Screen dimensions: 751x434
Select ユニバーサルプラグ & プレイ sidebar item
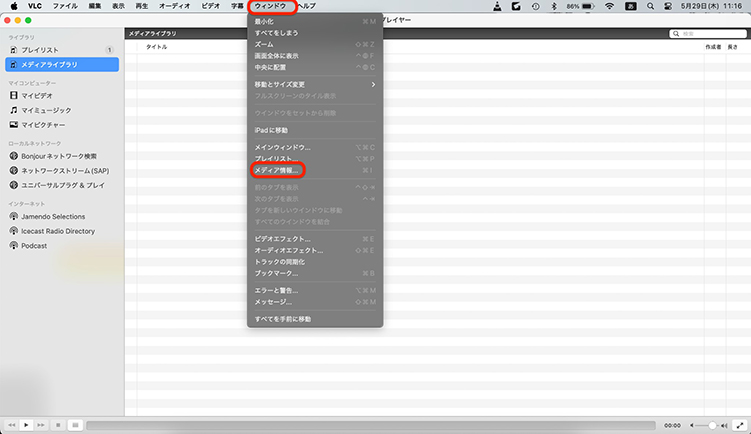[62, 185]
